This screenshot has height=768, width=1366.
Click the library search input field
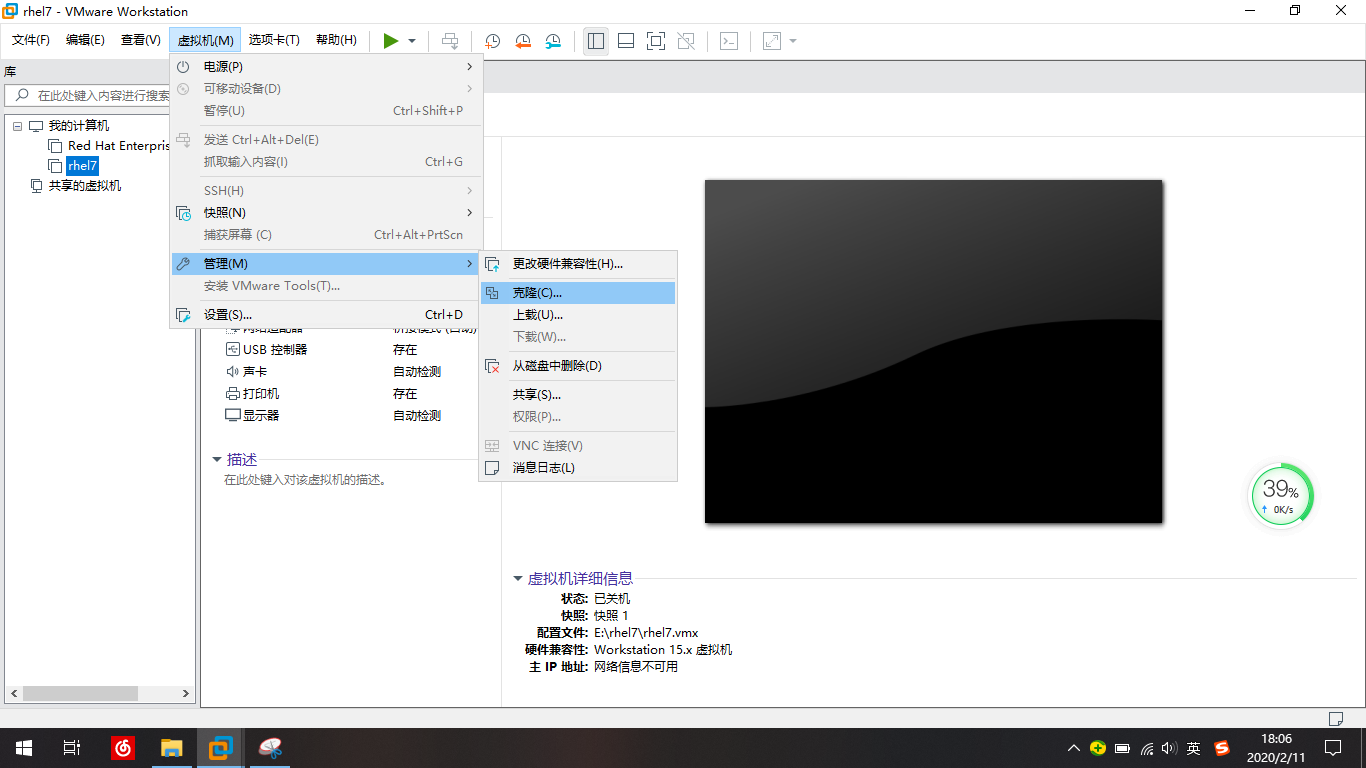(x=102, y=96)
